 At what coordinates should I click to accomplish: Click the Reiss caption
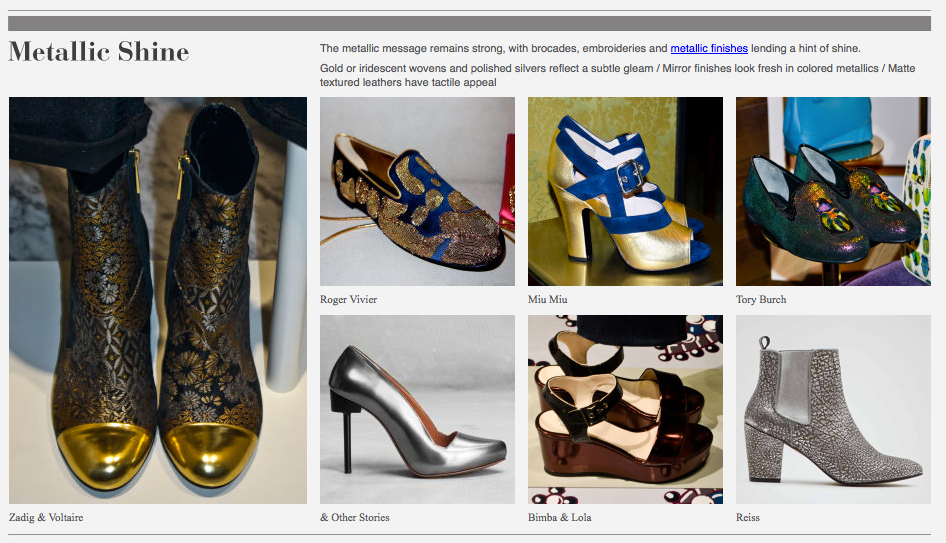click(748, 517)
